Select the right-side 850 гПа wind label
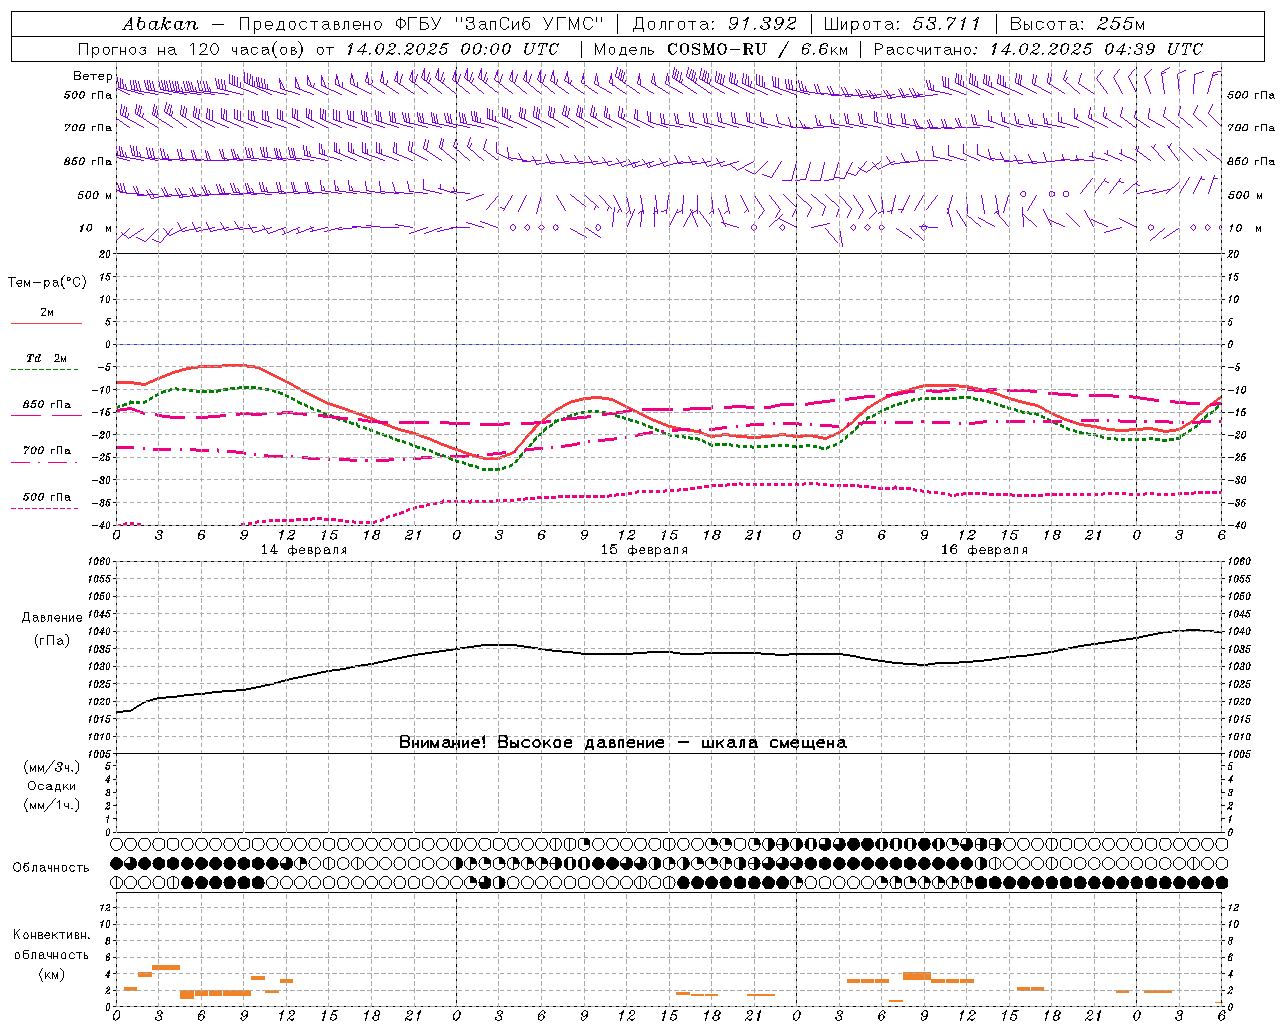The height and width of the screenshot is (1024, 1280). pos(1251,161)
